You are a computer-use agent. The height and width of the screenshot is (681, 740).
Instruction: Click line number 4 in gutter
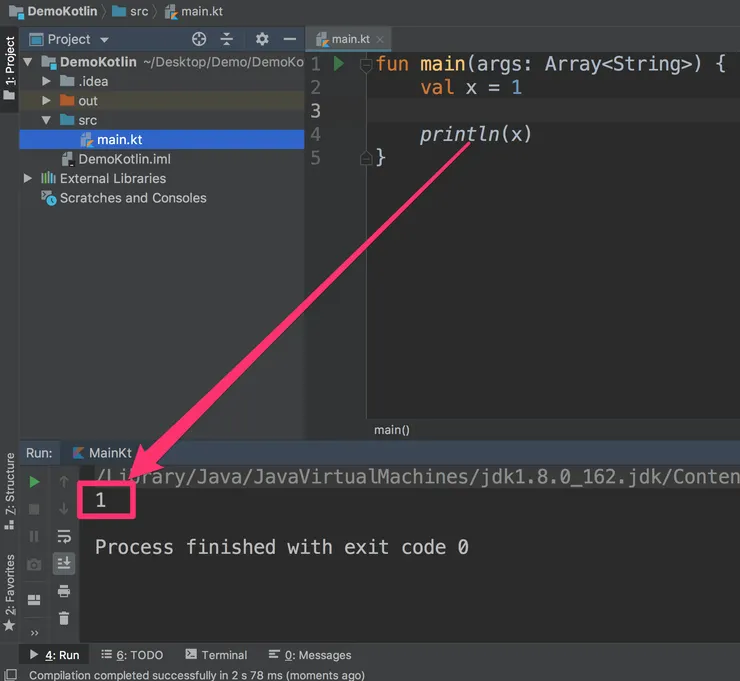316,135
